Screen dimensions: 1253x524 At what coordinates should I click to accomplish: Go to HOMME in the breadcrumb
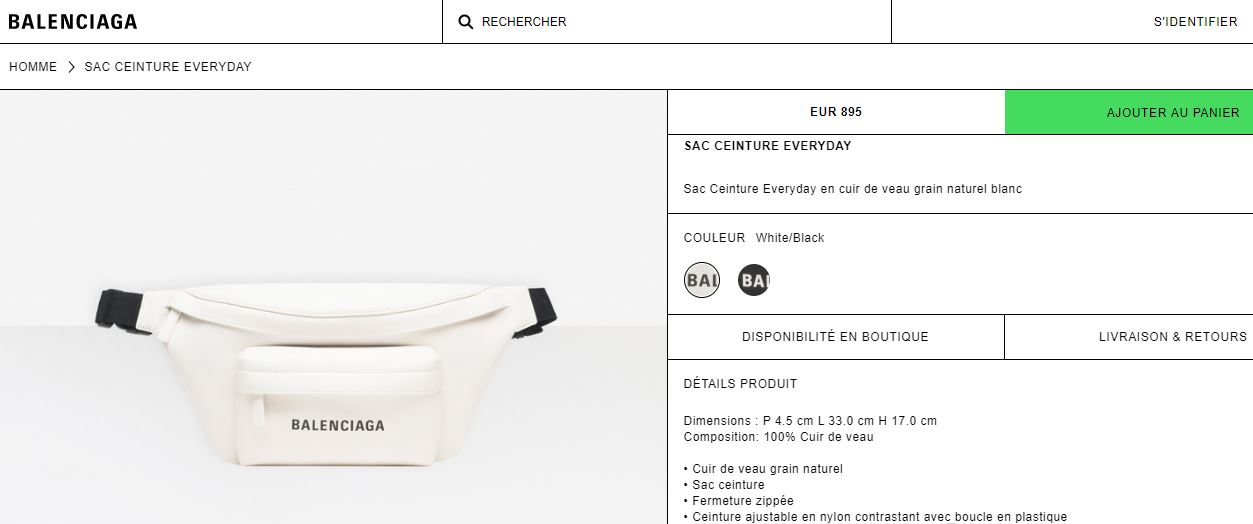coord(33,67)
